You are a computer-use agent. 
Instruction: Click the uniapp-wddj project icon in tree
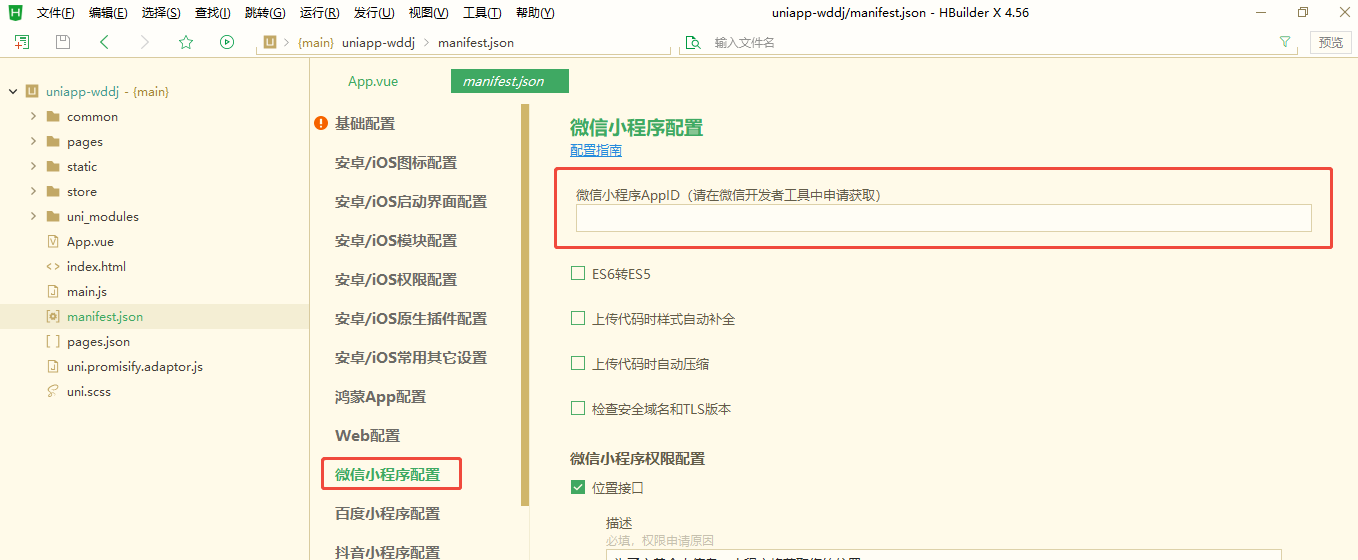tap(32, 91)
